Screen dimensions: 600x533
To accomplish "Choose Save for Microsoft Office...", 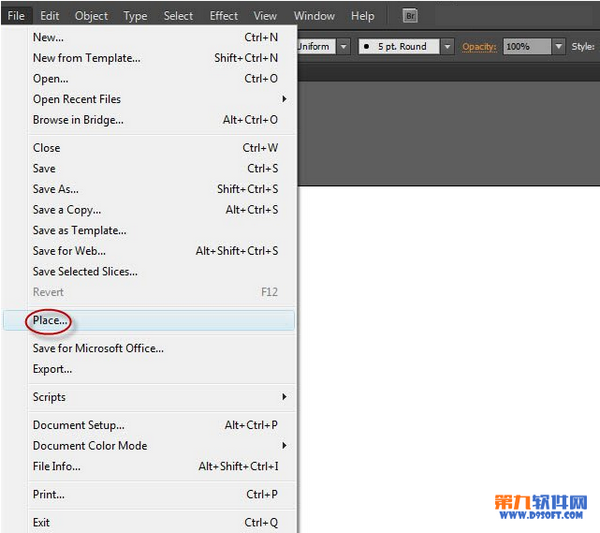I will (155, 348).
